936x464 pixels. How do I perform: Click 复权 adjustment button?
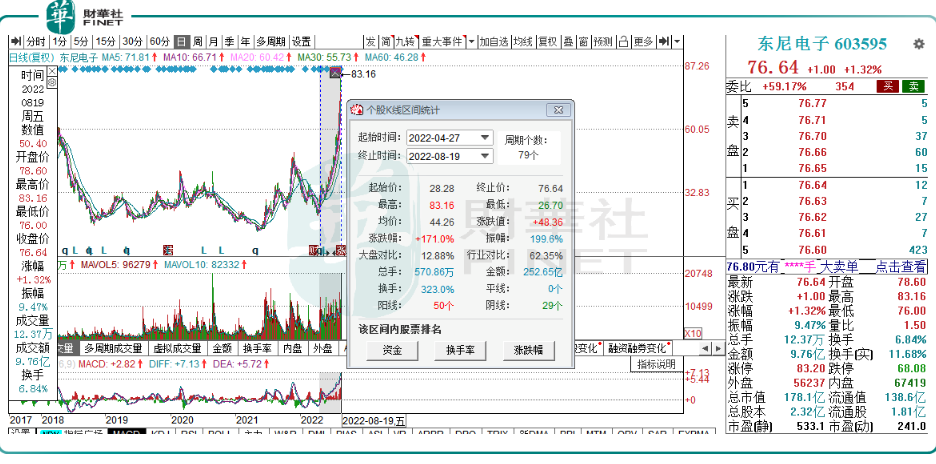click(x=547, y=42)
